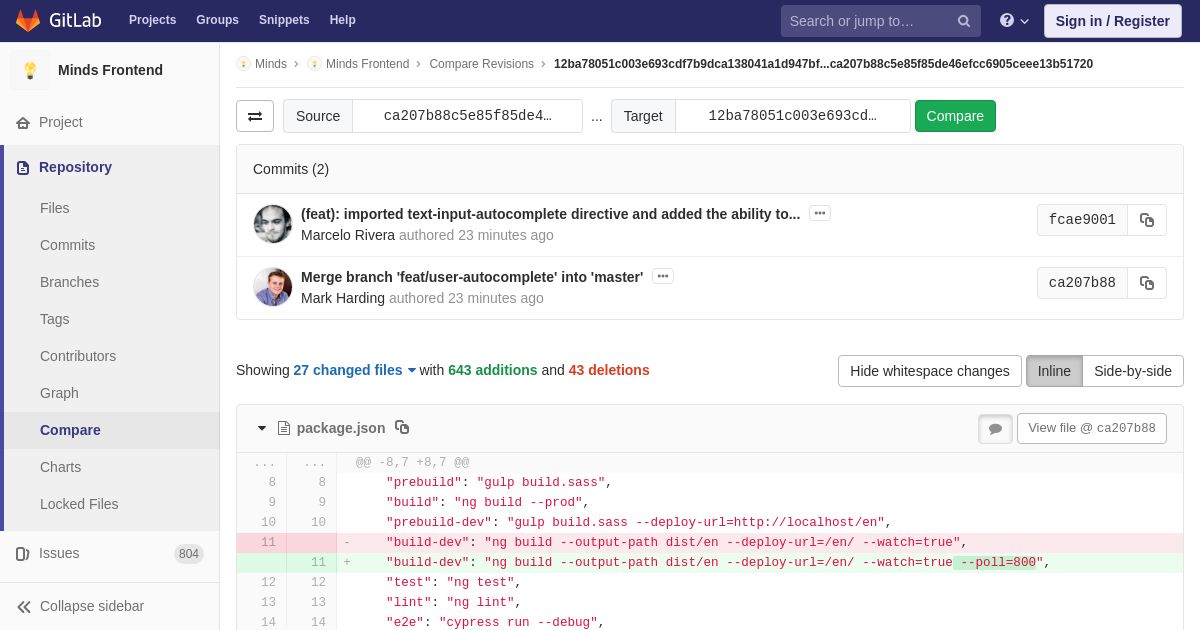Toggle comments for package.json file

point(995,428)
